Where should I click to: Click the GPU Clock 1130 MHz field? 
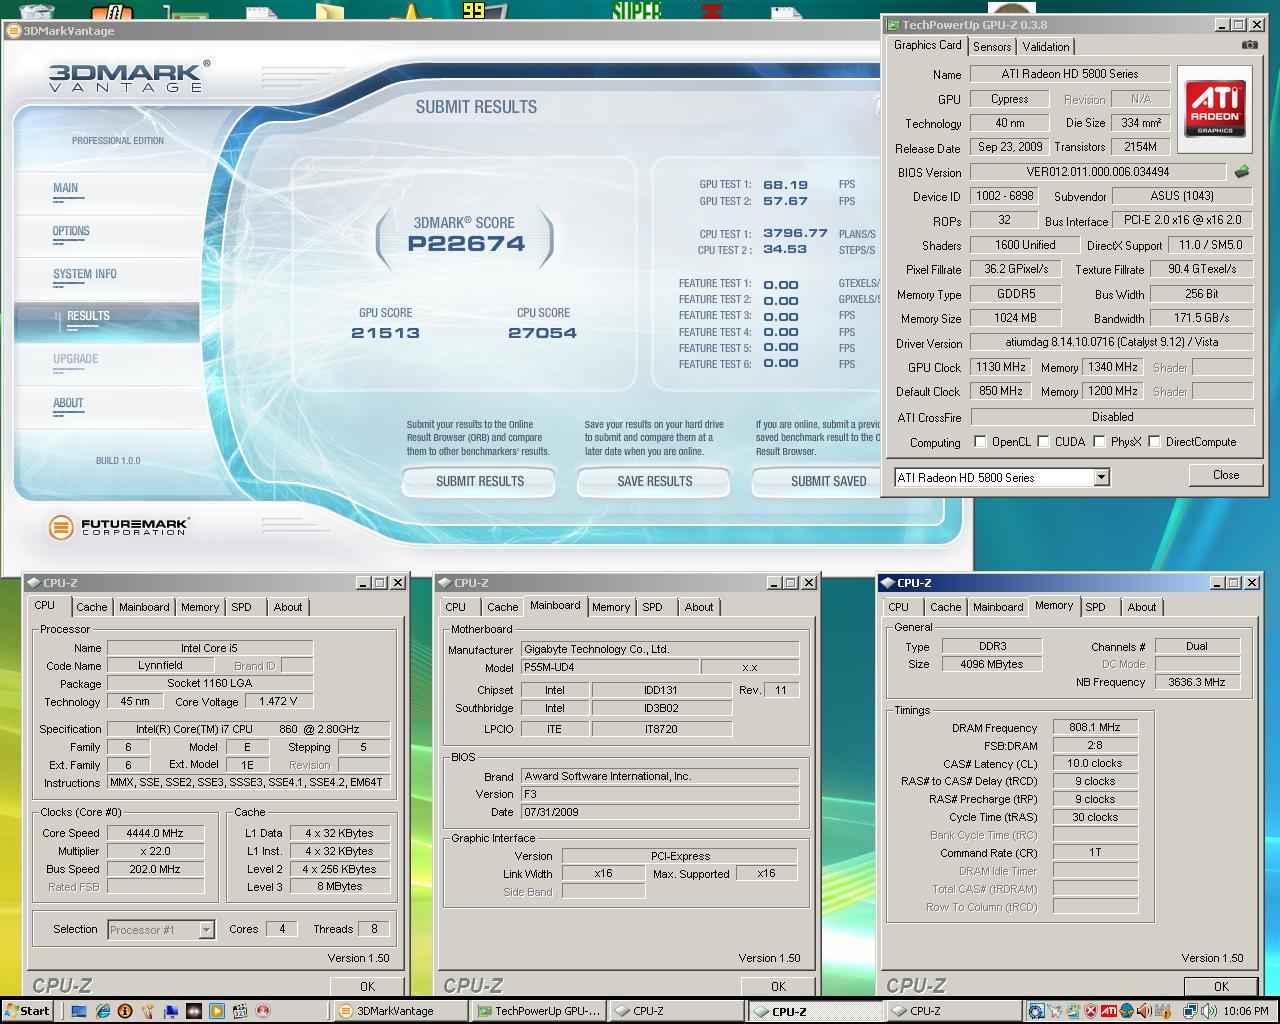tap(1001, 367)
